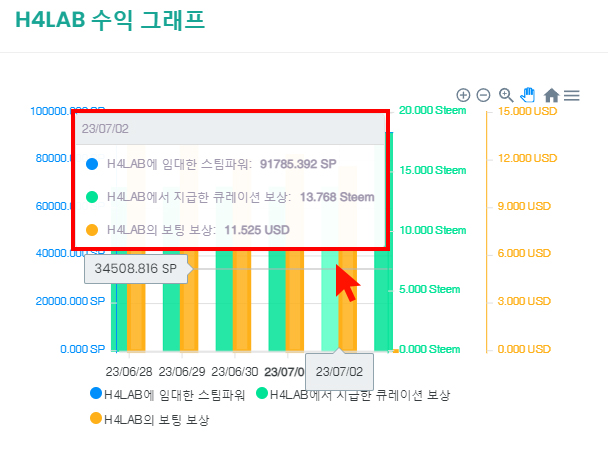The width and height of the screenshot is (608, 455).
Task: Click tooltip value 13.768 Steem
Action: pos(337,197)
